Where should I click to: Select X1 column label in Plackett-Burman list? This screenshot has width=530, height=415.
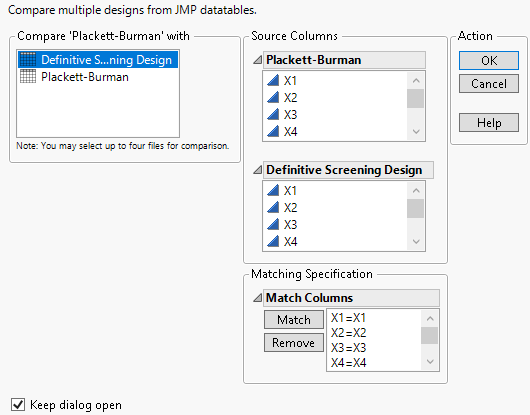tap(290, 81)
